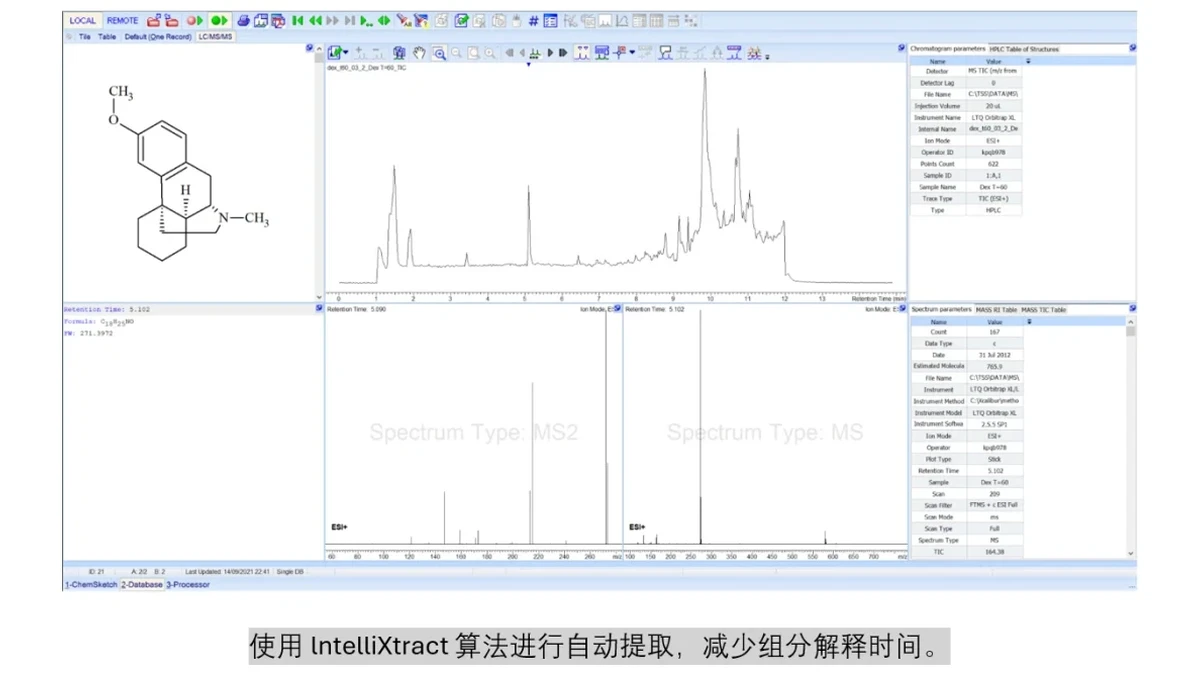This screenshot has width=1200, height=675.
Task: Select the Sample Name row value Dex T=60
Action: [x=994, y=187]
